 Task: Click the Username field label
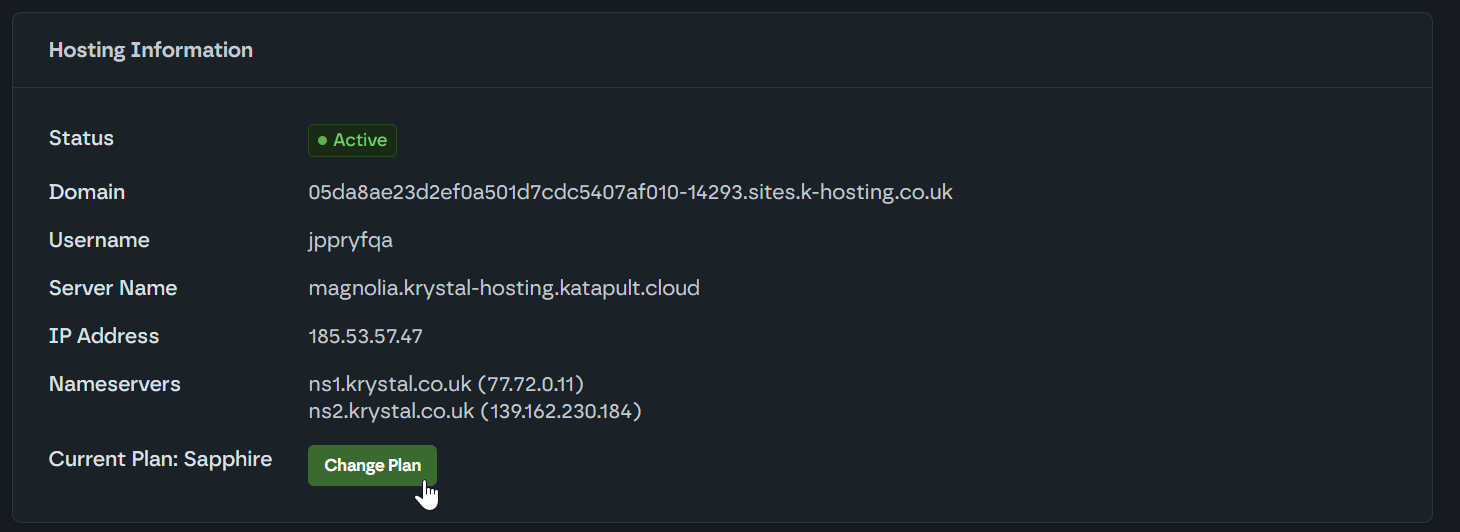pyautogui.click(x=99, y=240)
